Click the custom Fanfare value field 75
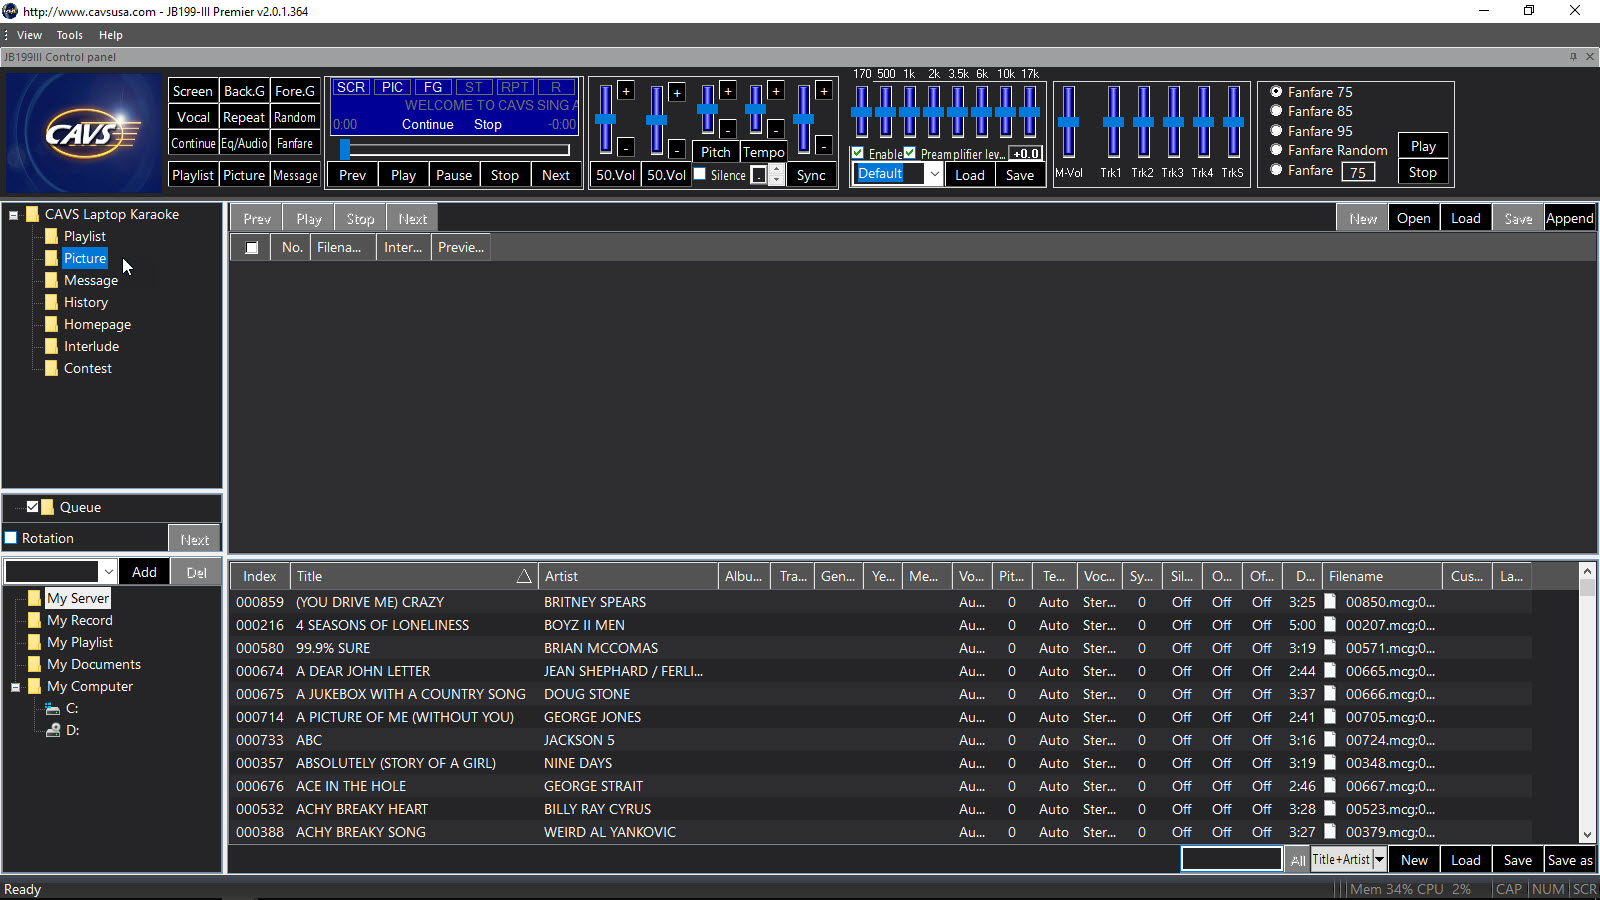The image size is (1600, 900). (1358, 172)
